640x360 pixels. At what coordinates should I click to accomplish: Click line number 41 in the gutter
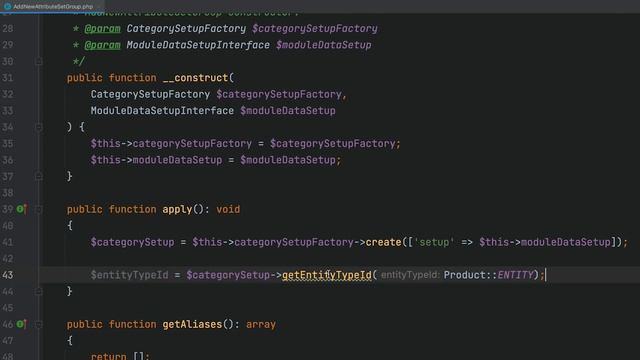8,242
